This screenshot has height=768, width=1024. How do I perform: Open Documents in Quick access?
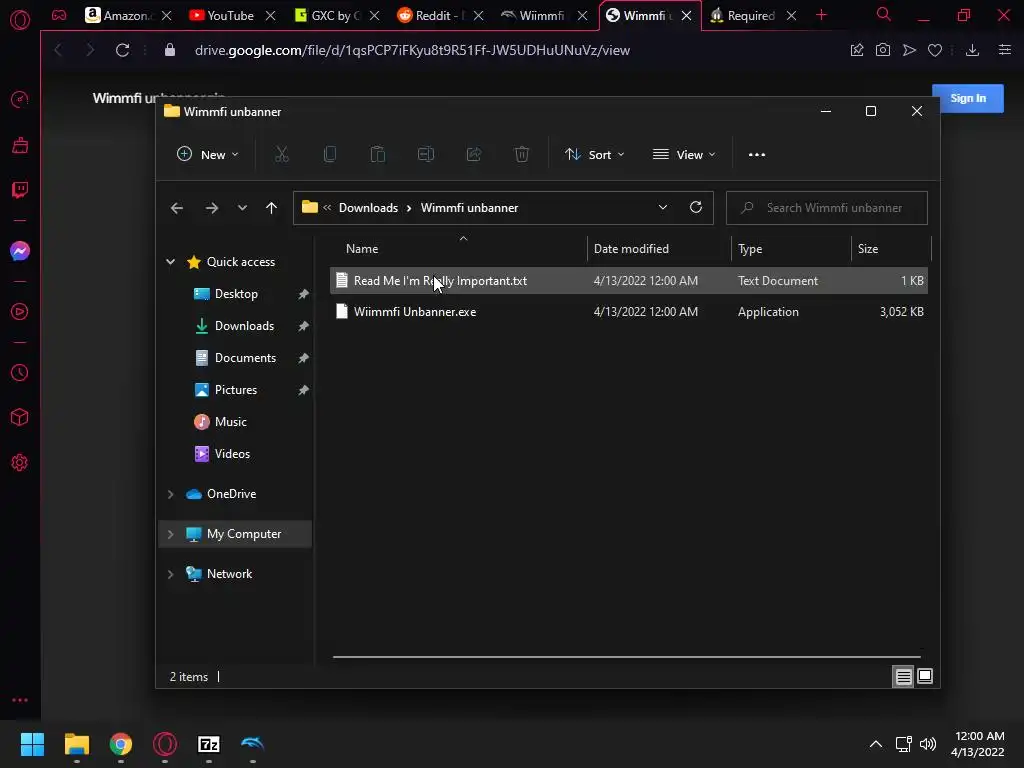tap(245, 358)
